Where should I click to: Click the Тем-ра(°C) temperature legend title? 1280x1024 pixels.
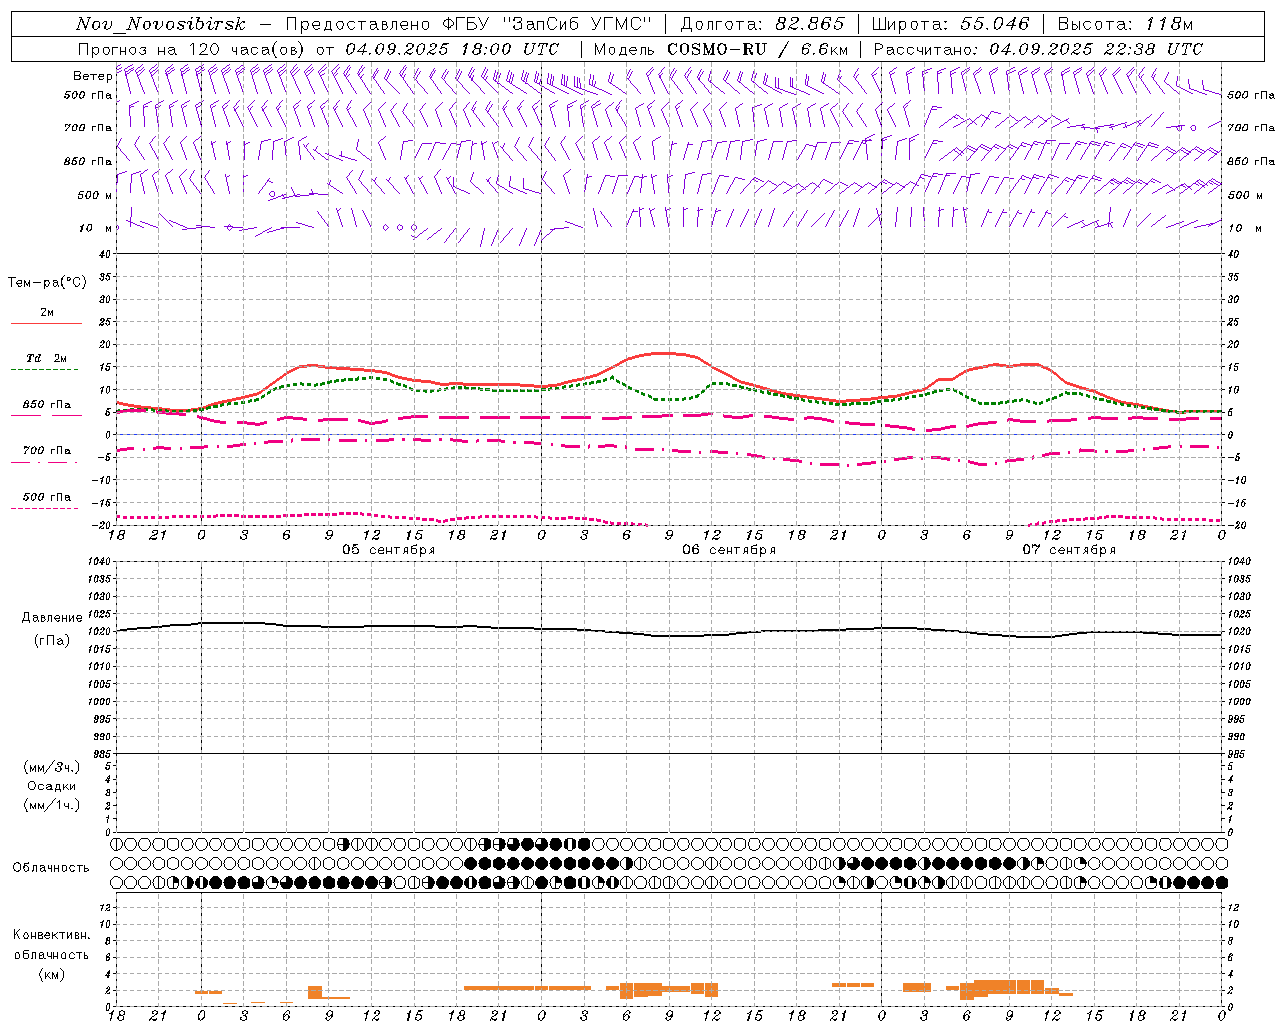point(47,283)
